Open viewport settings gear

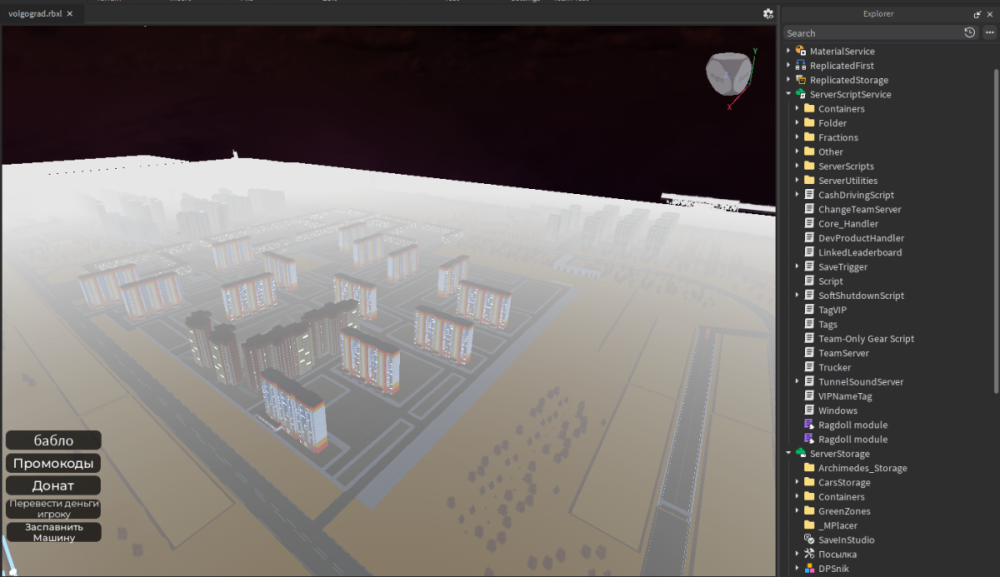point(768,13)
